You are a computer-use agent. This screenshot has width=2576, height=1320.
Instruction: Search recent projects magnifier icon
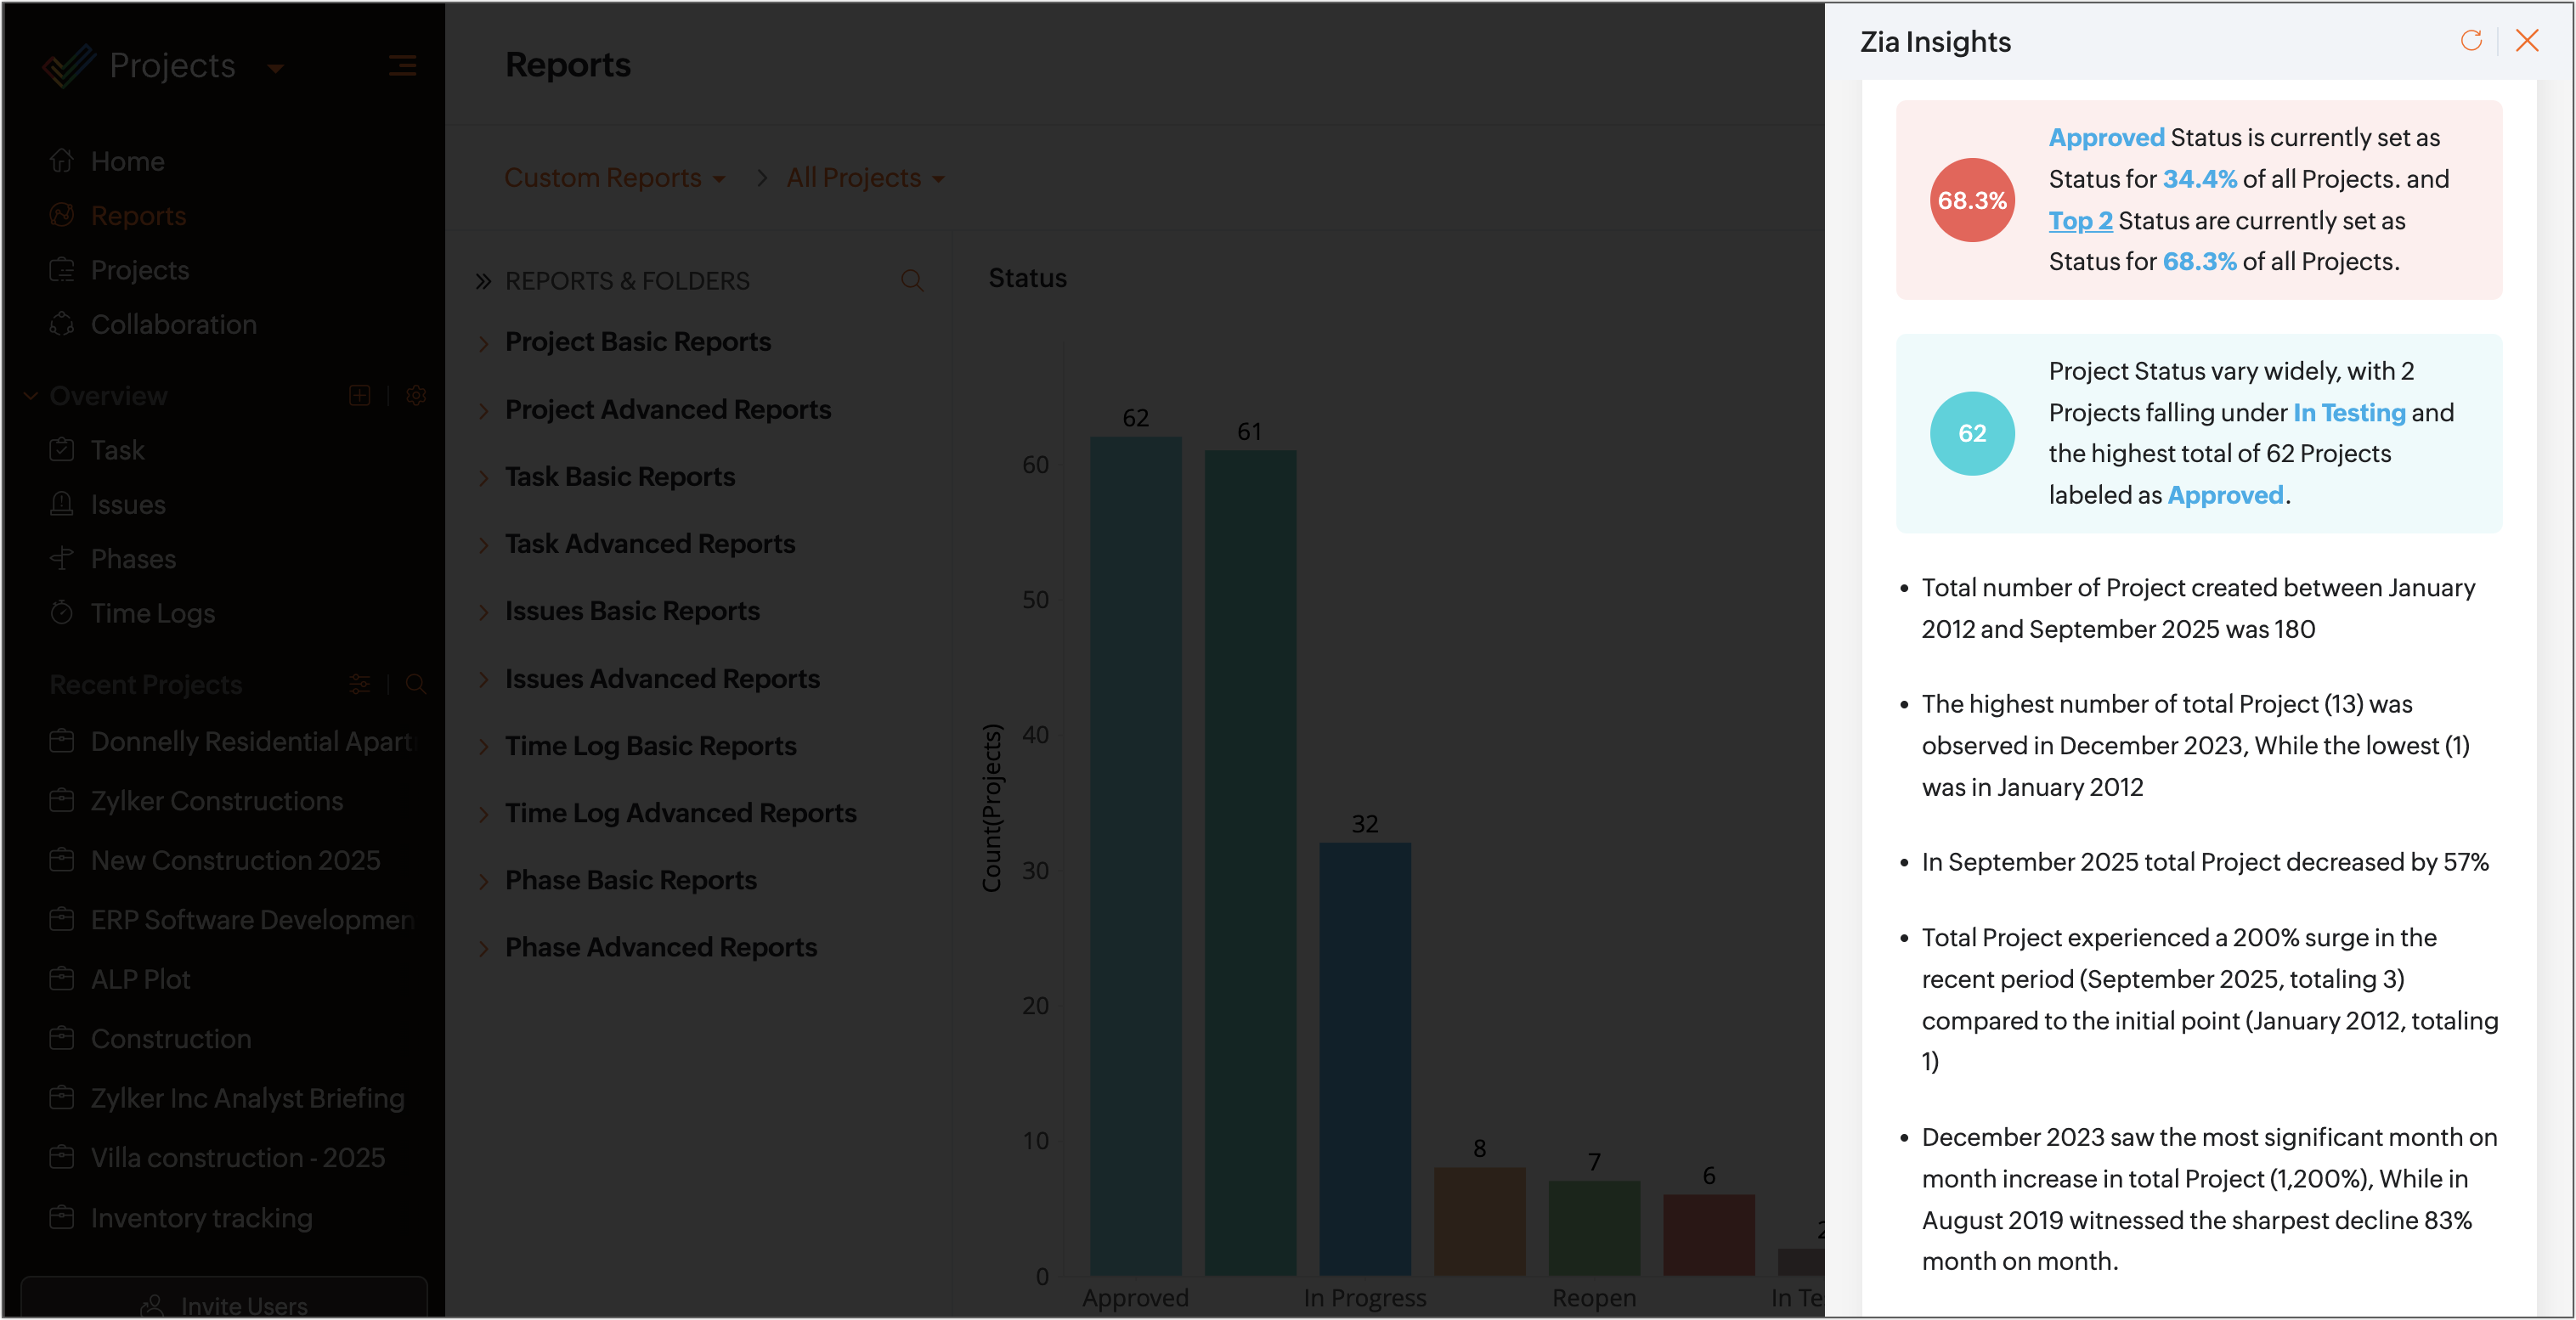click(x=416, y=685)
